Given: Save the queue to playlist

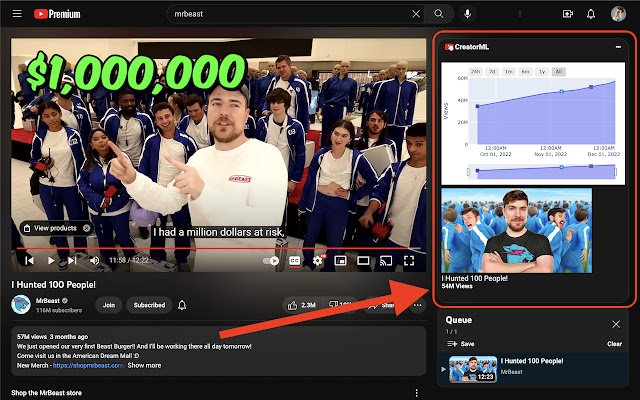Looking at the screenshot, I should 460,344.
